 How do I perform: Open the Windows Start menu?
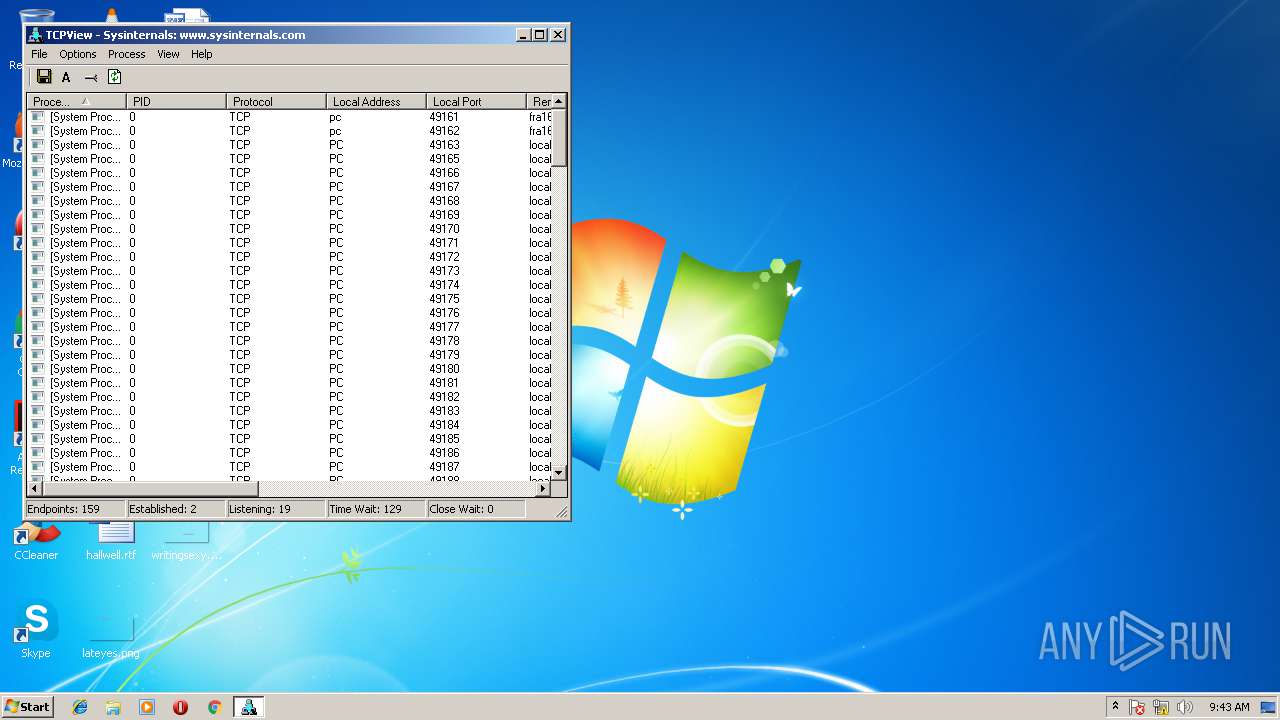tap(27, 706)
